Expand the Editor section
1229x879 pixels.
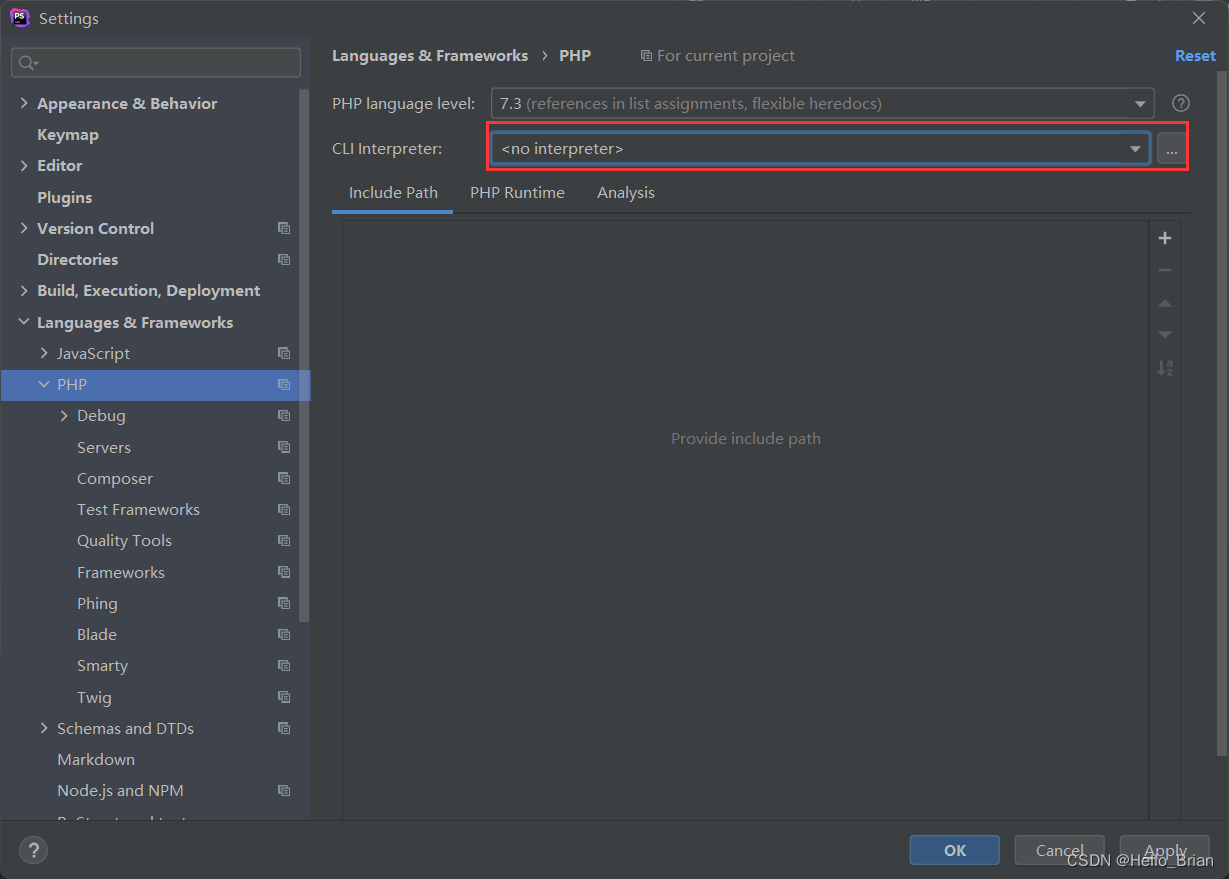[x=24, y=165]
